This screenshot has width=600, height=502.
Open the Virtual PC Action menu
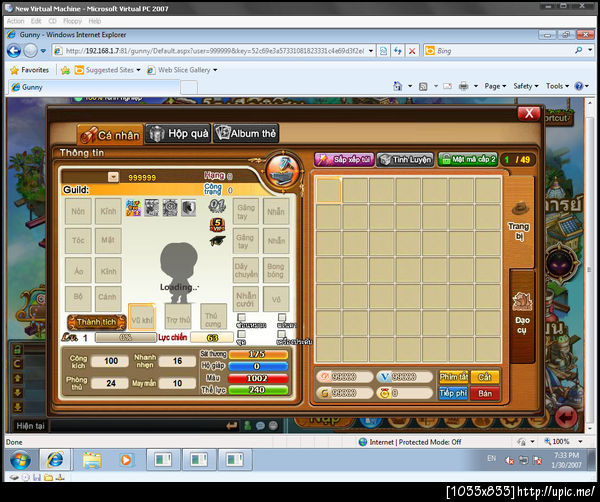(15, 21)
